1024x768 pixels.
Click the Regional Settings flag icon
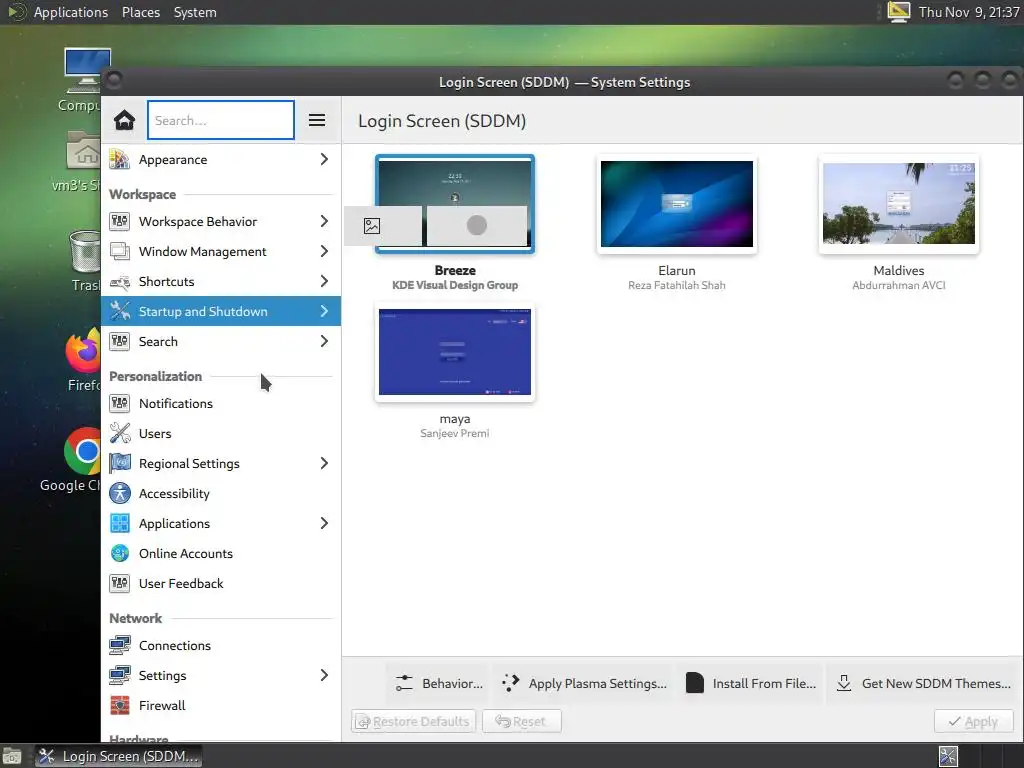tap(120, 464)
